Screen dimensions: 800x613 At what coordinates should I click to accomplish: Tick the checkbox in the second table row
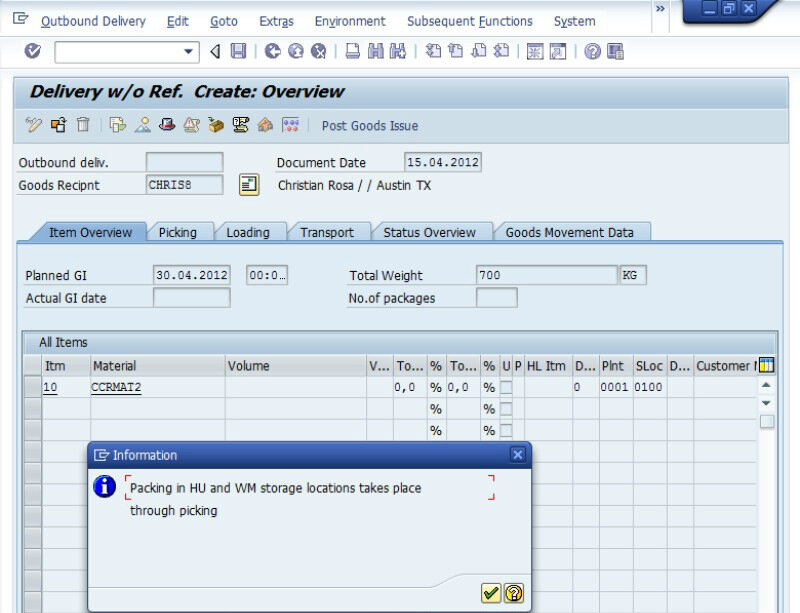coord(506,409)
